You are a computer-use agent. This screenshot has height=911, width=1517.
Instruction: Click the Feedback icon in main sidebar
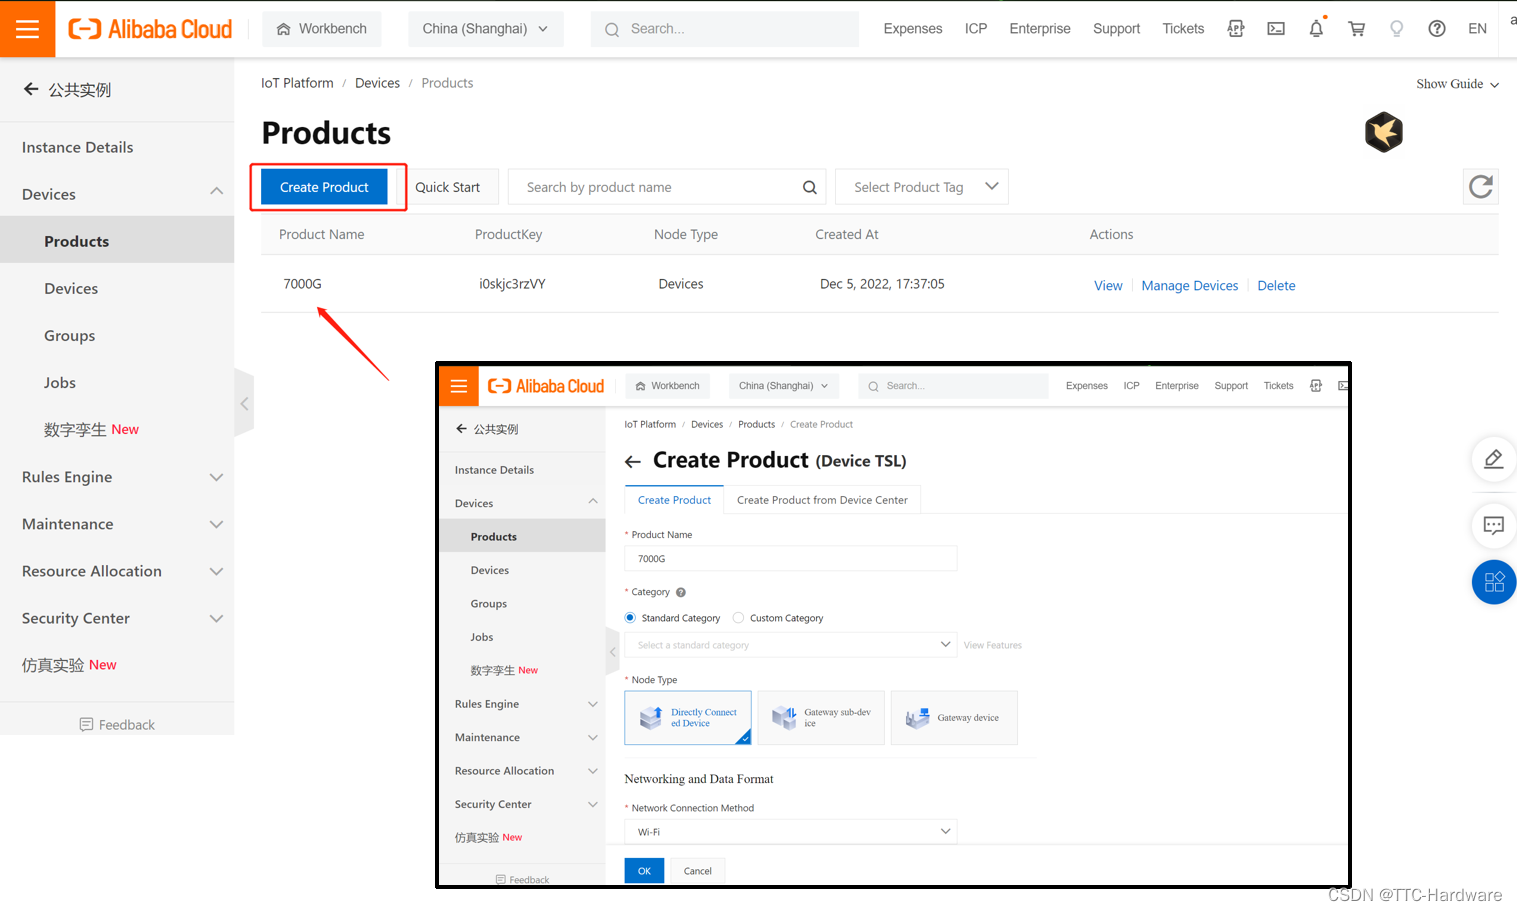(x=86, y=724)
